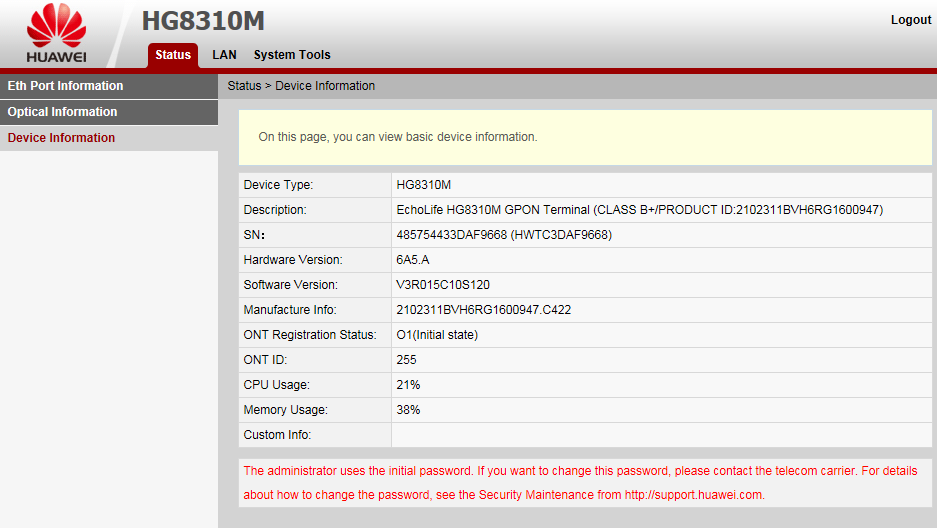Screen dimensions: 937x528
Task: Switch to the LAN tab
Action: pos(224,55)
